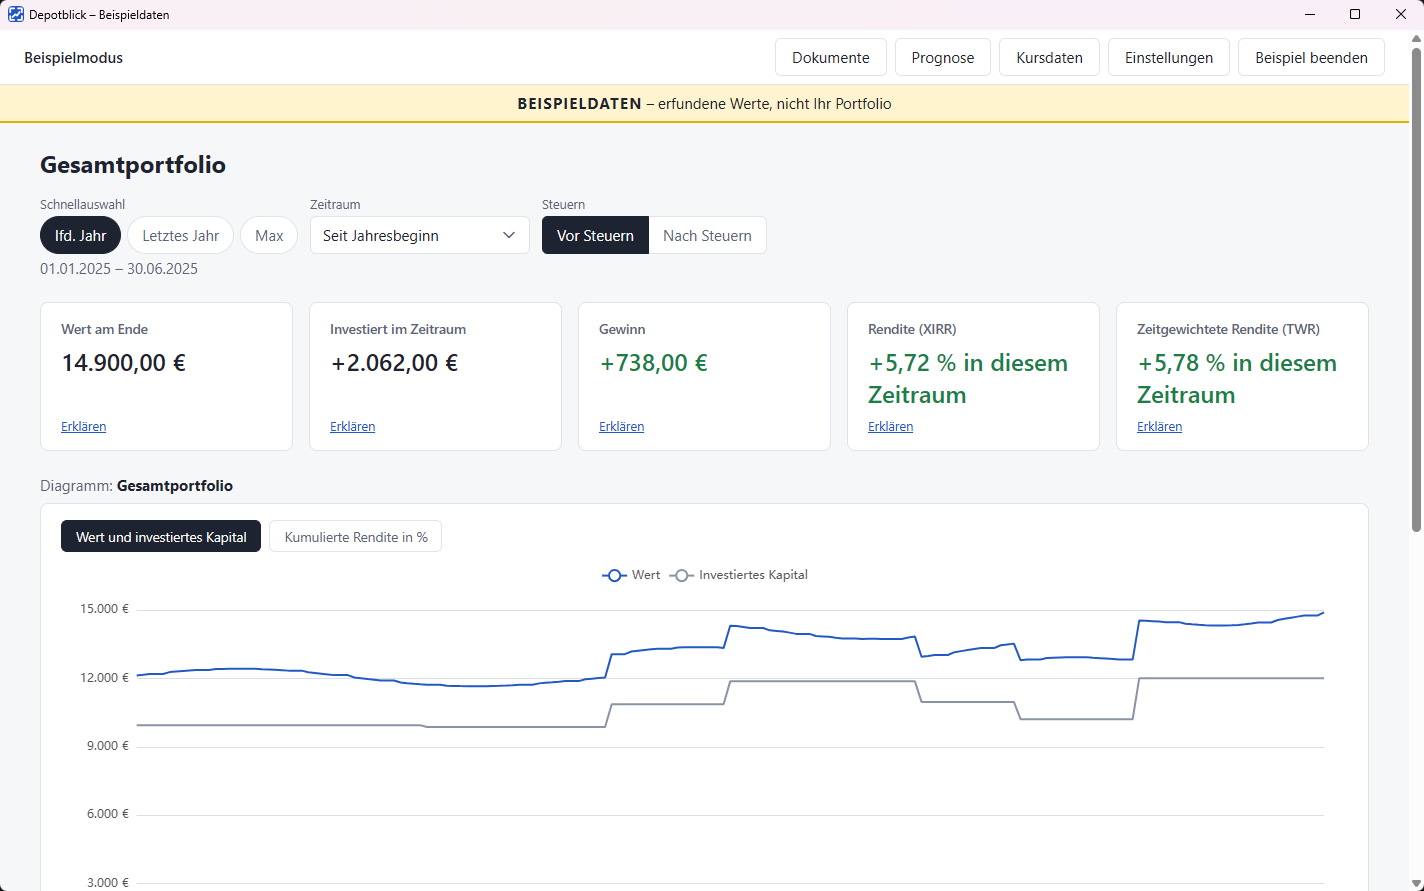This screenshot has height=891, width=1424.
Task: Click the +738,00 € Gewinn value
Action: pos(653,363)
